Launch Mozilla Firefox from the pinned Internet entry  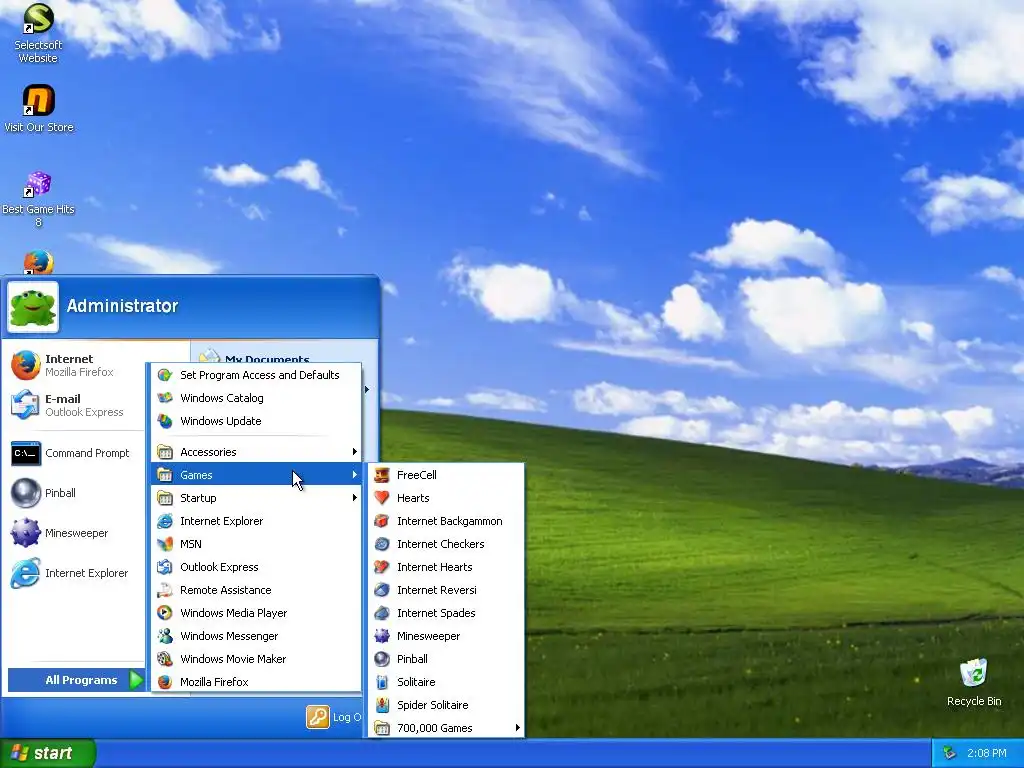click(73, 365)
